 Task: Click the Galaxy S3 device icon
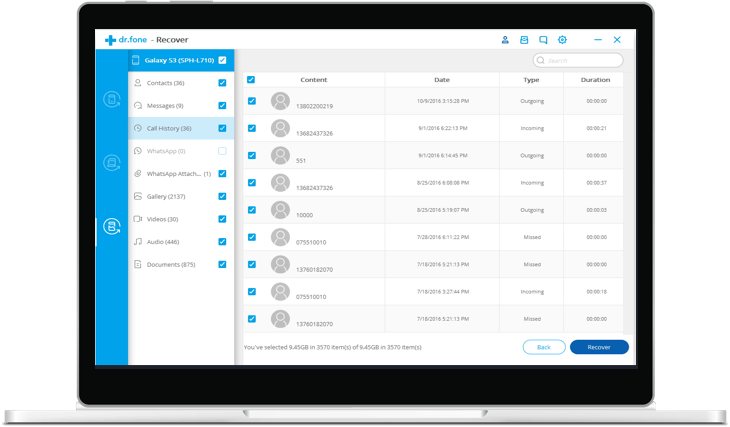click(x=135, y=60)
